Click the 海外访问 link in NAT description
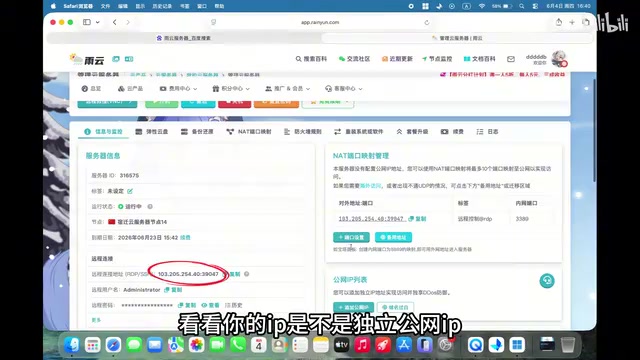The width and height of the screenshot is (640, 360). [x=370, y=186]
